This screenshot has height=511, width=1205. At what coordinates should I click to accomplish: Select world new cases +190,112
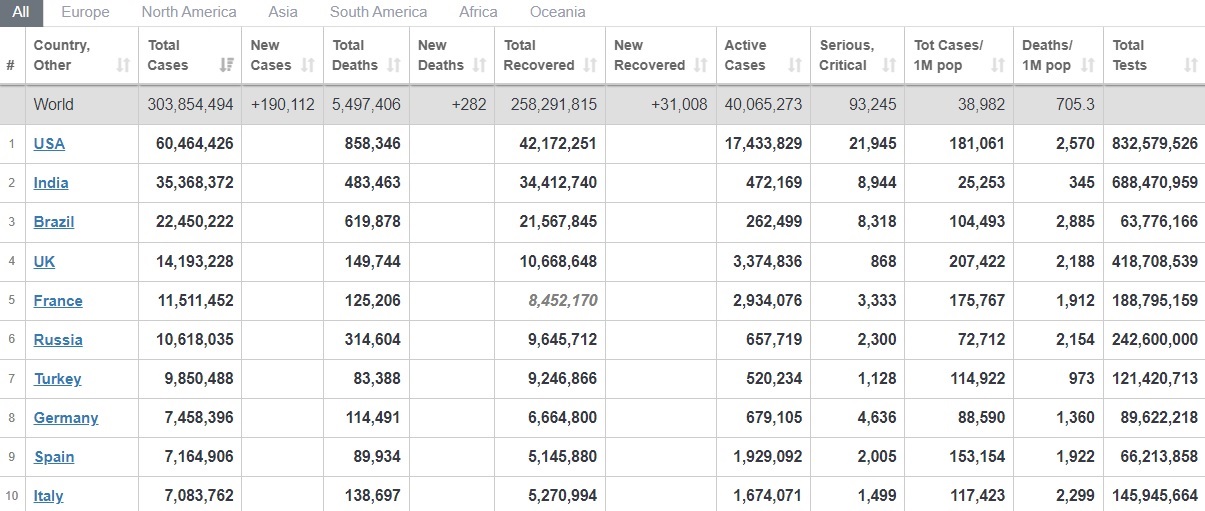pos(282,104)
